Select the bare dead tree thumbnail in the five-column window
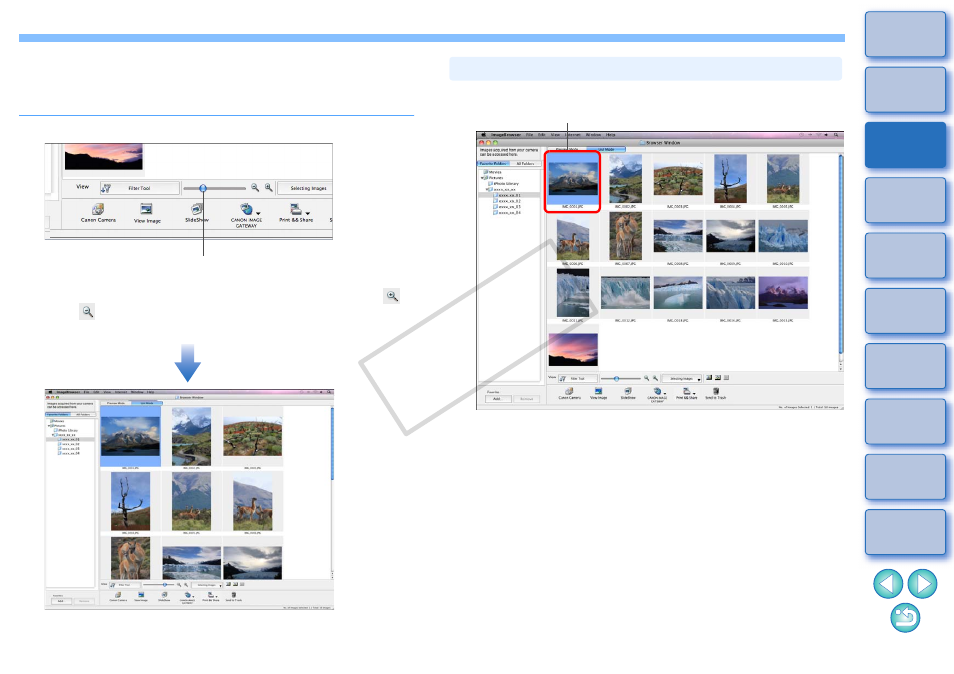The height and width of the screenshot is (674, 954). point(730,178)
